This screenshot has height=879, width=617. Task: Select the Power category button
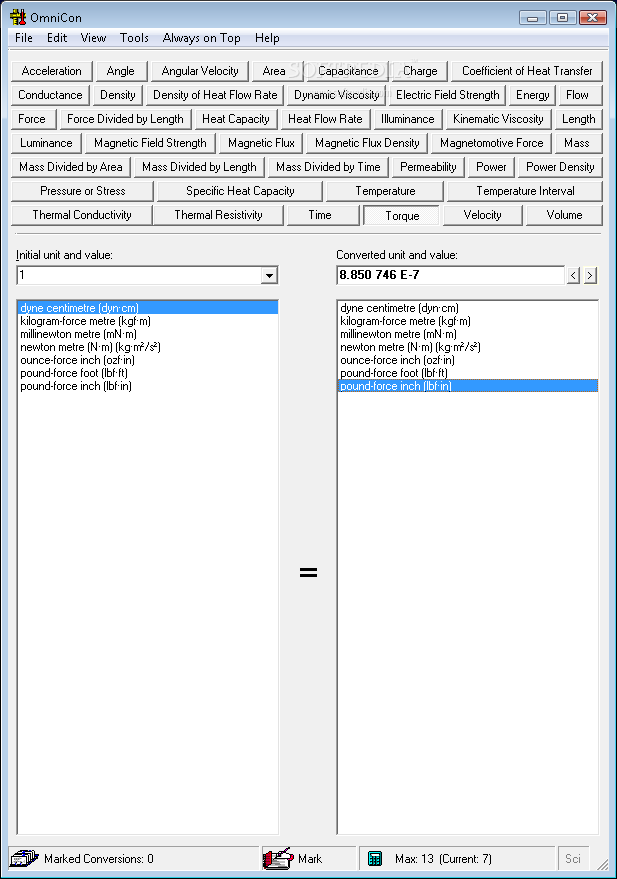coord(491,168)
